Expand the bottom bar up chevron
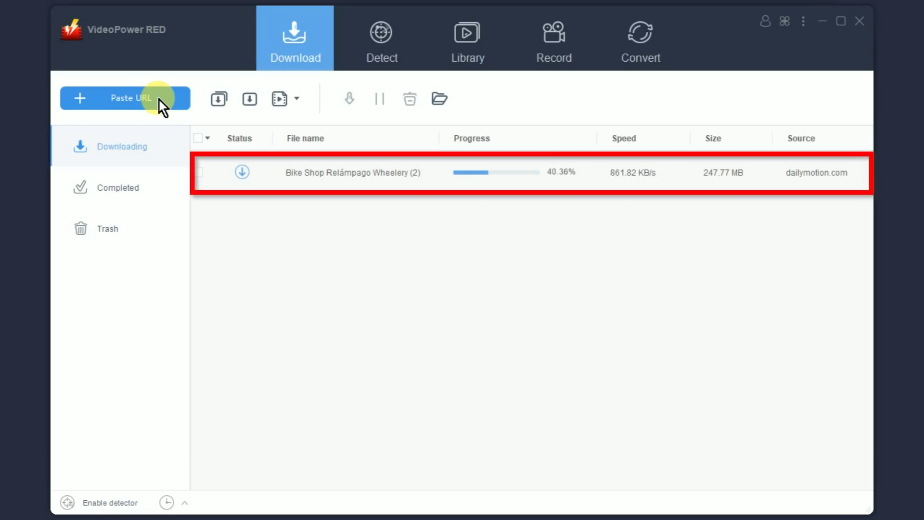 tap(184, 503)
